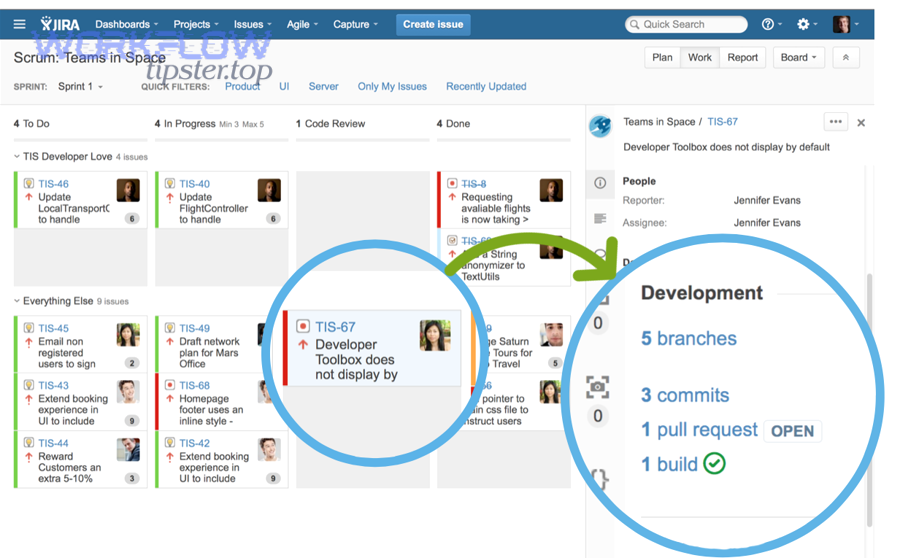
Task: Click the Teams in Space project avatar
Action: point(600,125)
